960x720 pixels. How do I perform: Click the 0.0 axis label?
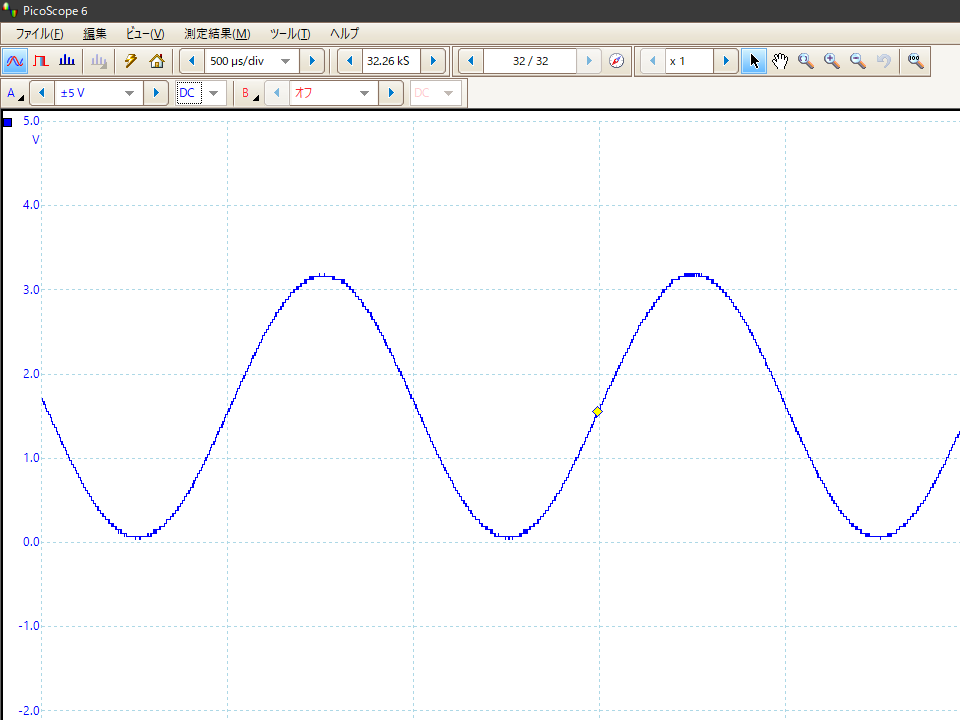coord(31,542)
